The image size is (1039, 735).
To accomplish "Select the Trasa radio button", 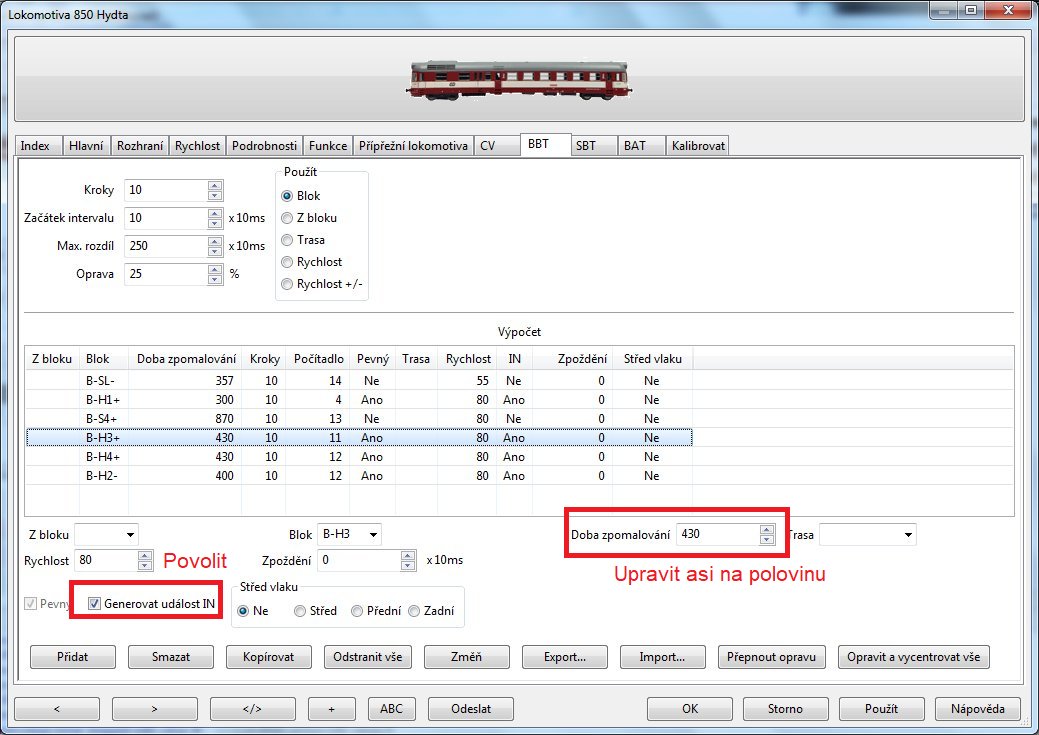I will 288,240.
